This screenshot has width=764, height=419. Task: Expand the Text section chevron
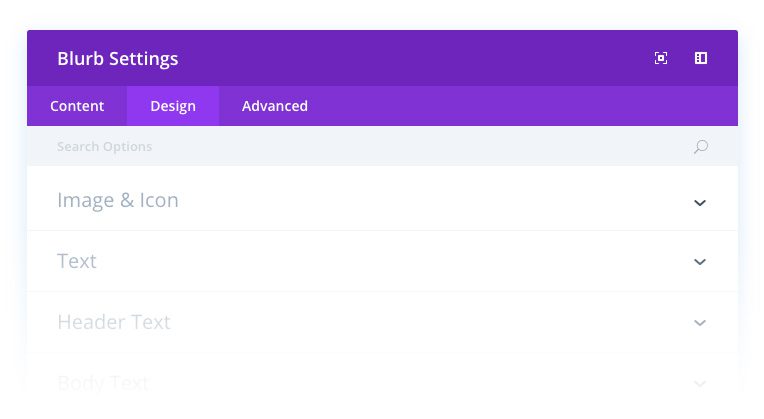[700, 262]
